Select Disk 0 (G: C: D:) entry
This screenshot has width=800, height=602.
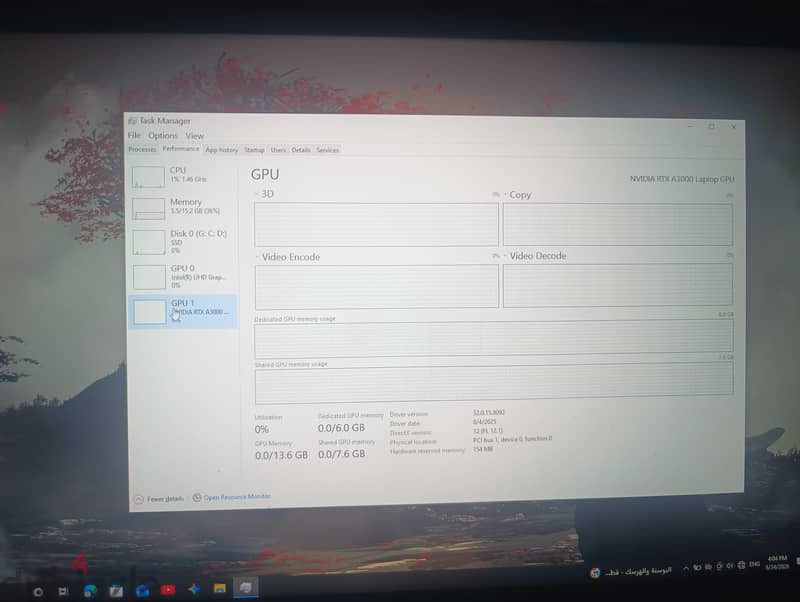(182, 242)
